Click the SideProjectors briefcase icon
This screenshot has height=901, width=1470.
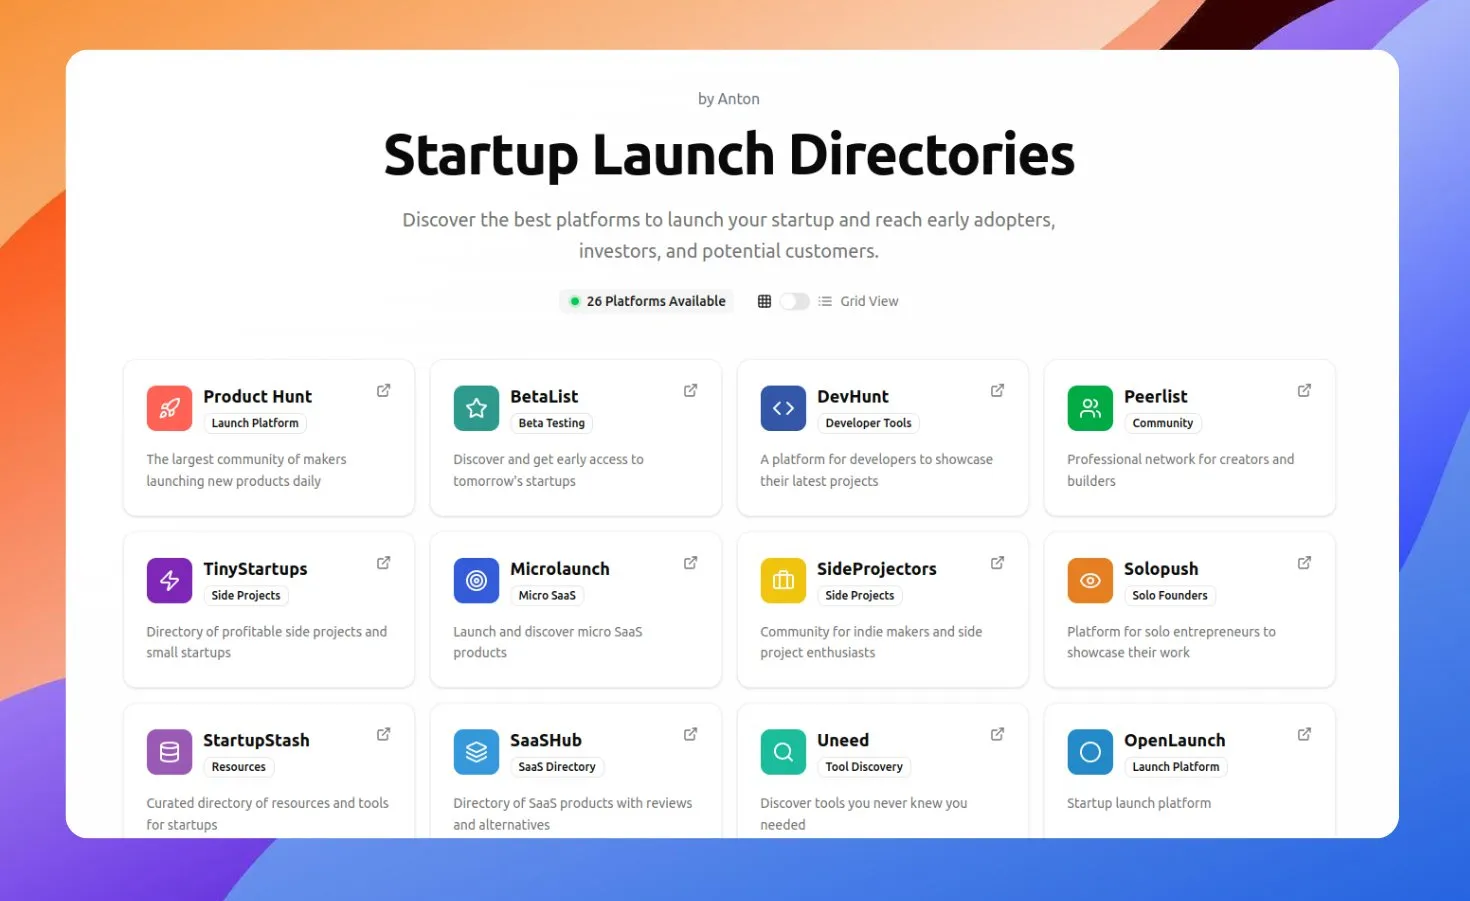(783, 580)
